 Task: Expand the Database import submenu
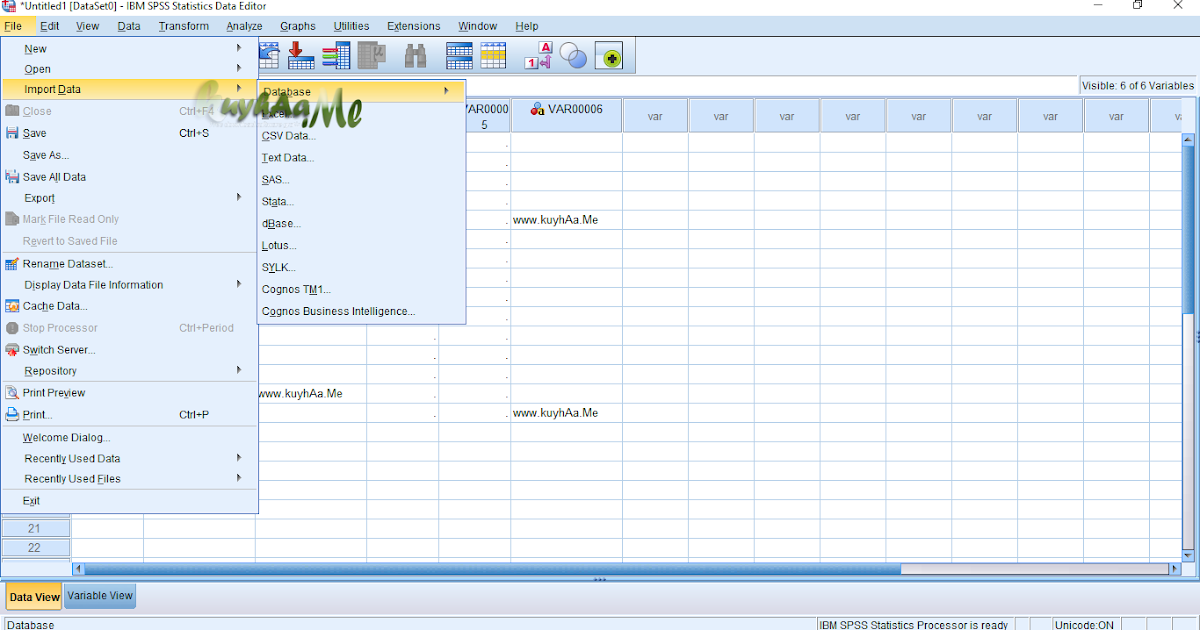(x=361, y=91)
